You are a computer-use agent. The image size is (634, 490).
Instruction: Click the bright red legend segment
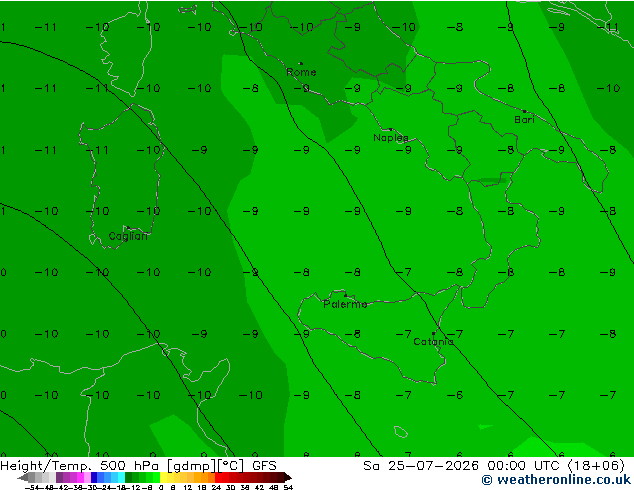pyautogui.click(x=218, y=477)
